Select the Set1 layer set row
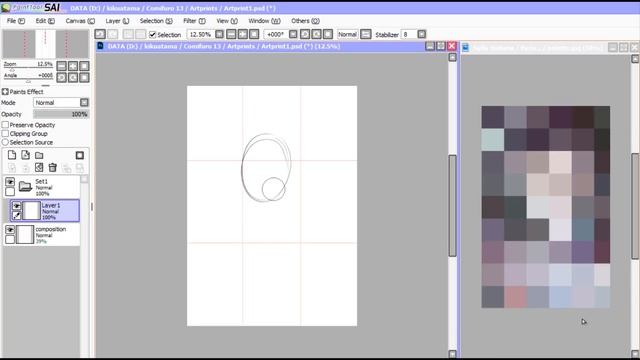This screenshot has width=640, height=360. pos(42,187)
